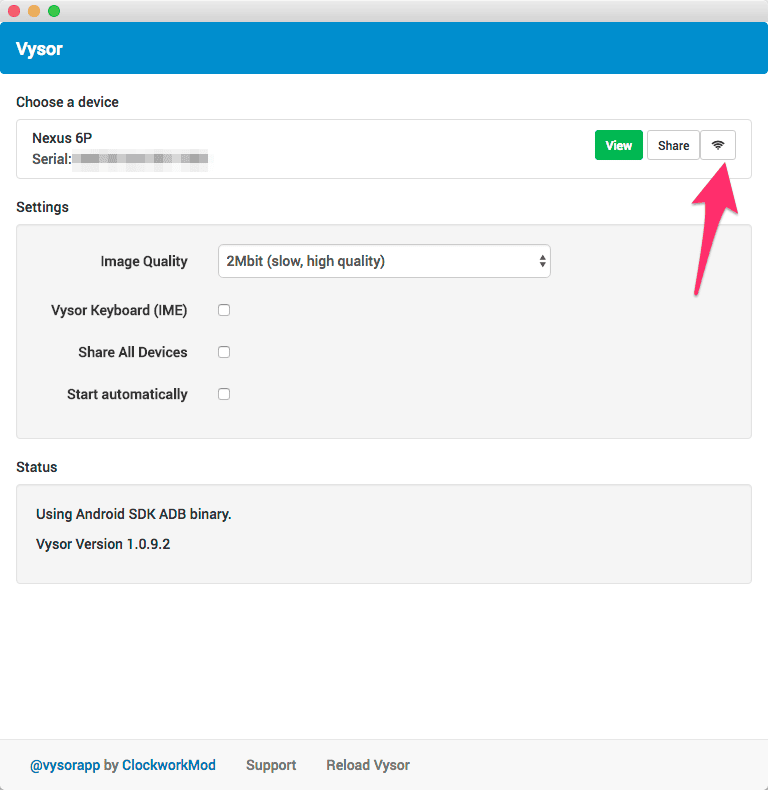This screenshot has width=768, height=790.
Task: Click the Vysor Version 1.0.9.2 text
Action: tap(103, 544)
